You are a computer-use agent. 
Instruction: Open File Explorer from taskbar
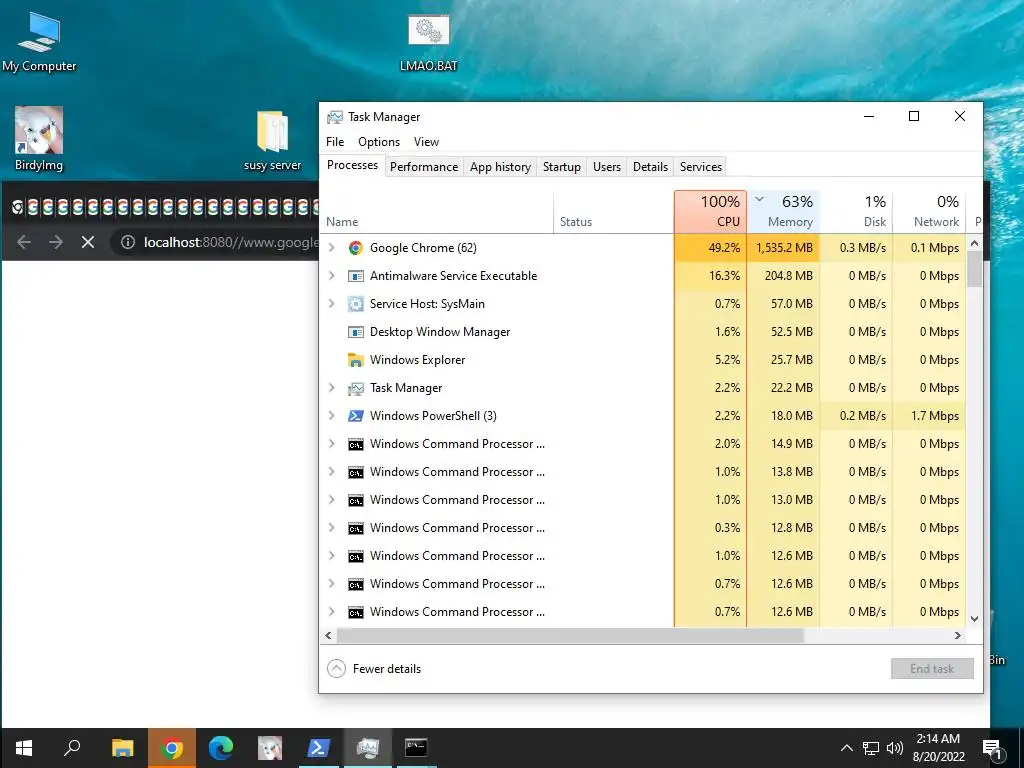pyautogui.click(x=122, y=748)
